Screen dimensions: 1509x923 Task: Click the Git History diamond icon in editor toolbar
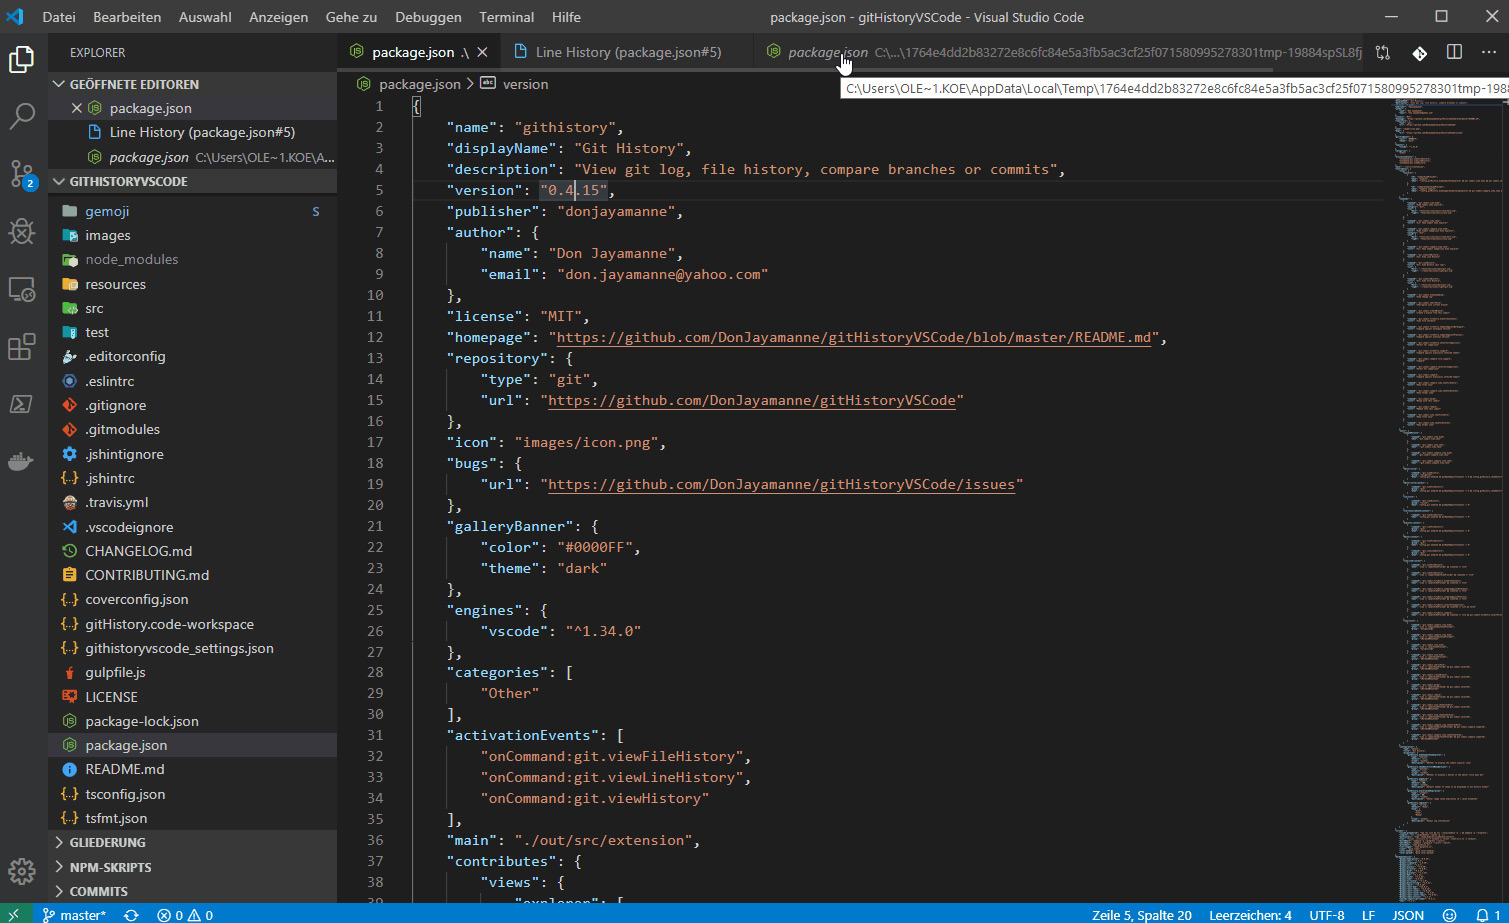pos(1419,52)
